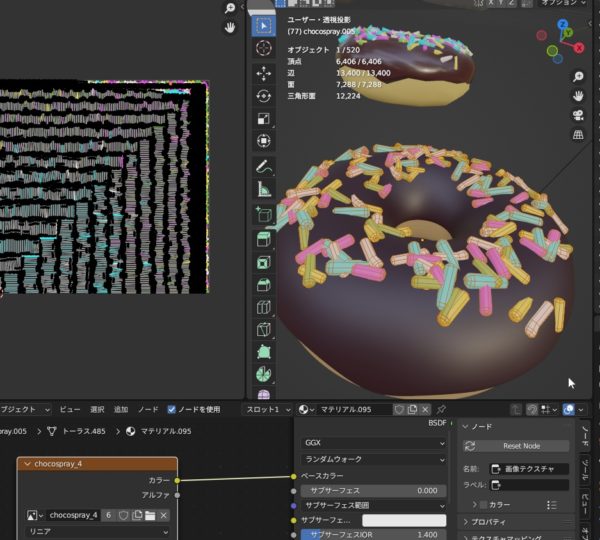Toggle fake user shield for マテリアル.095
The image size is (600, 540).
398,409
